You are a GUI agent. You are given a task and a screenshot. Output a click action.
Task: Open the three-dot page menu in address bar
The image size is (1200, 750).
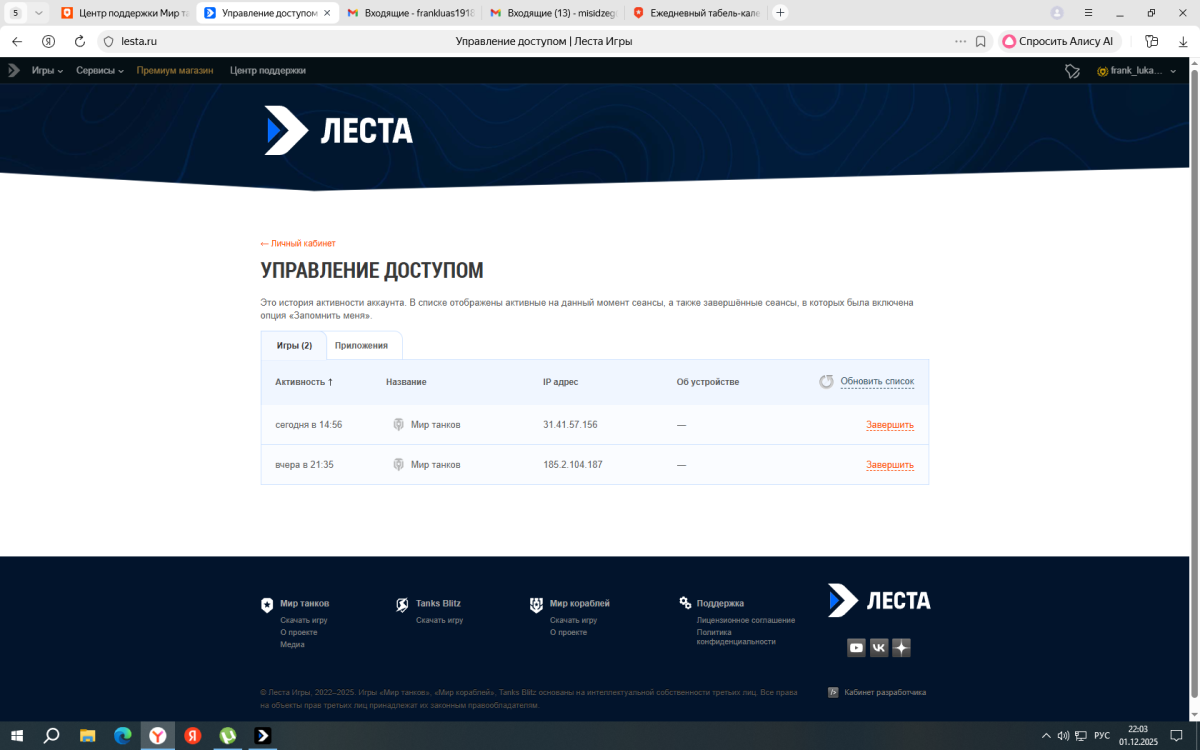[961, 42]
